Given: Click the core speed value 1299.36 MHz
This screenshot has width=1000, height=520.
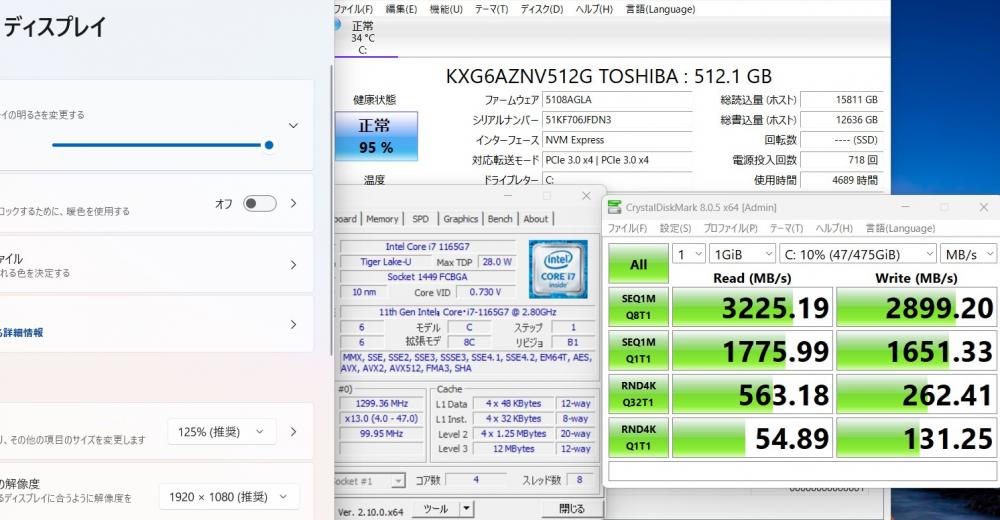Looking at the screenshot, I should [x=382, y=403].
